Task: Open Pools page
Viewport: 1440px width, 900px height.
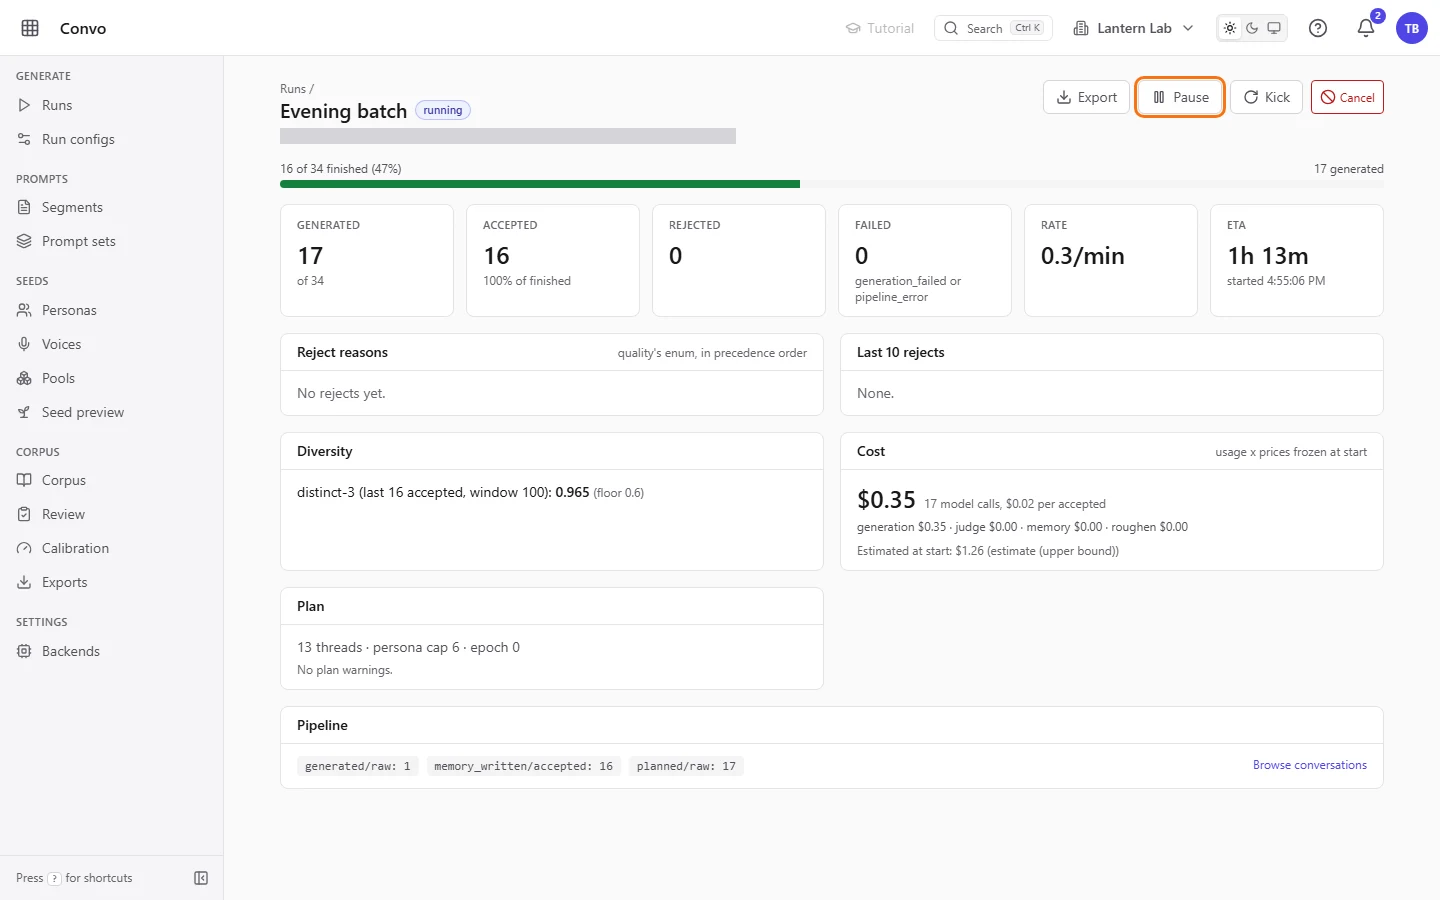Action: pyautogui.click(x=111, y=378)
